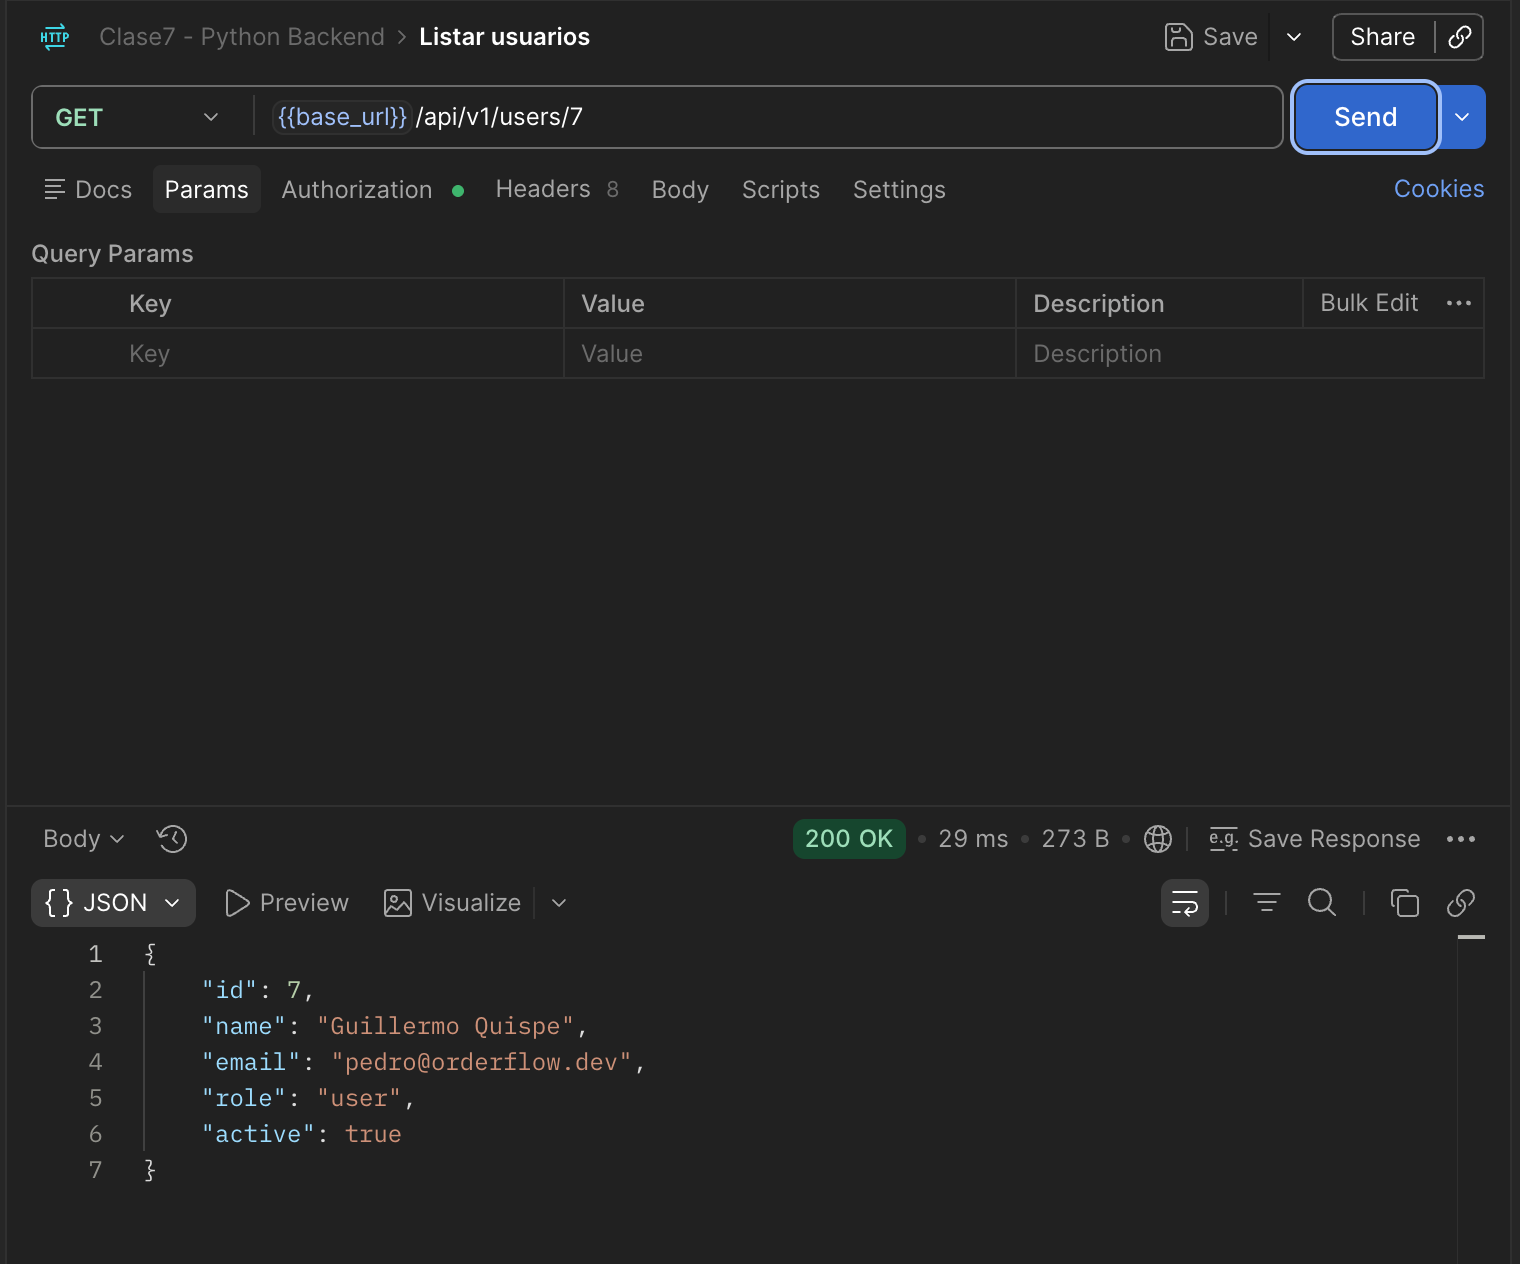Click the "Guillermo Quispe" name value
This screenshot has height=1264, width=1520.
446,1026
